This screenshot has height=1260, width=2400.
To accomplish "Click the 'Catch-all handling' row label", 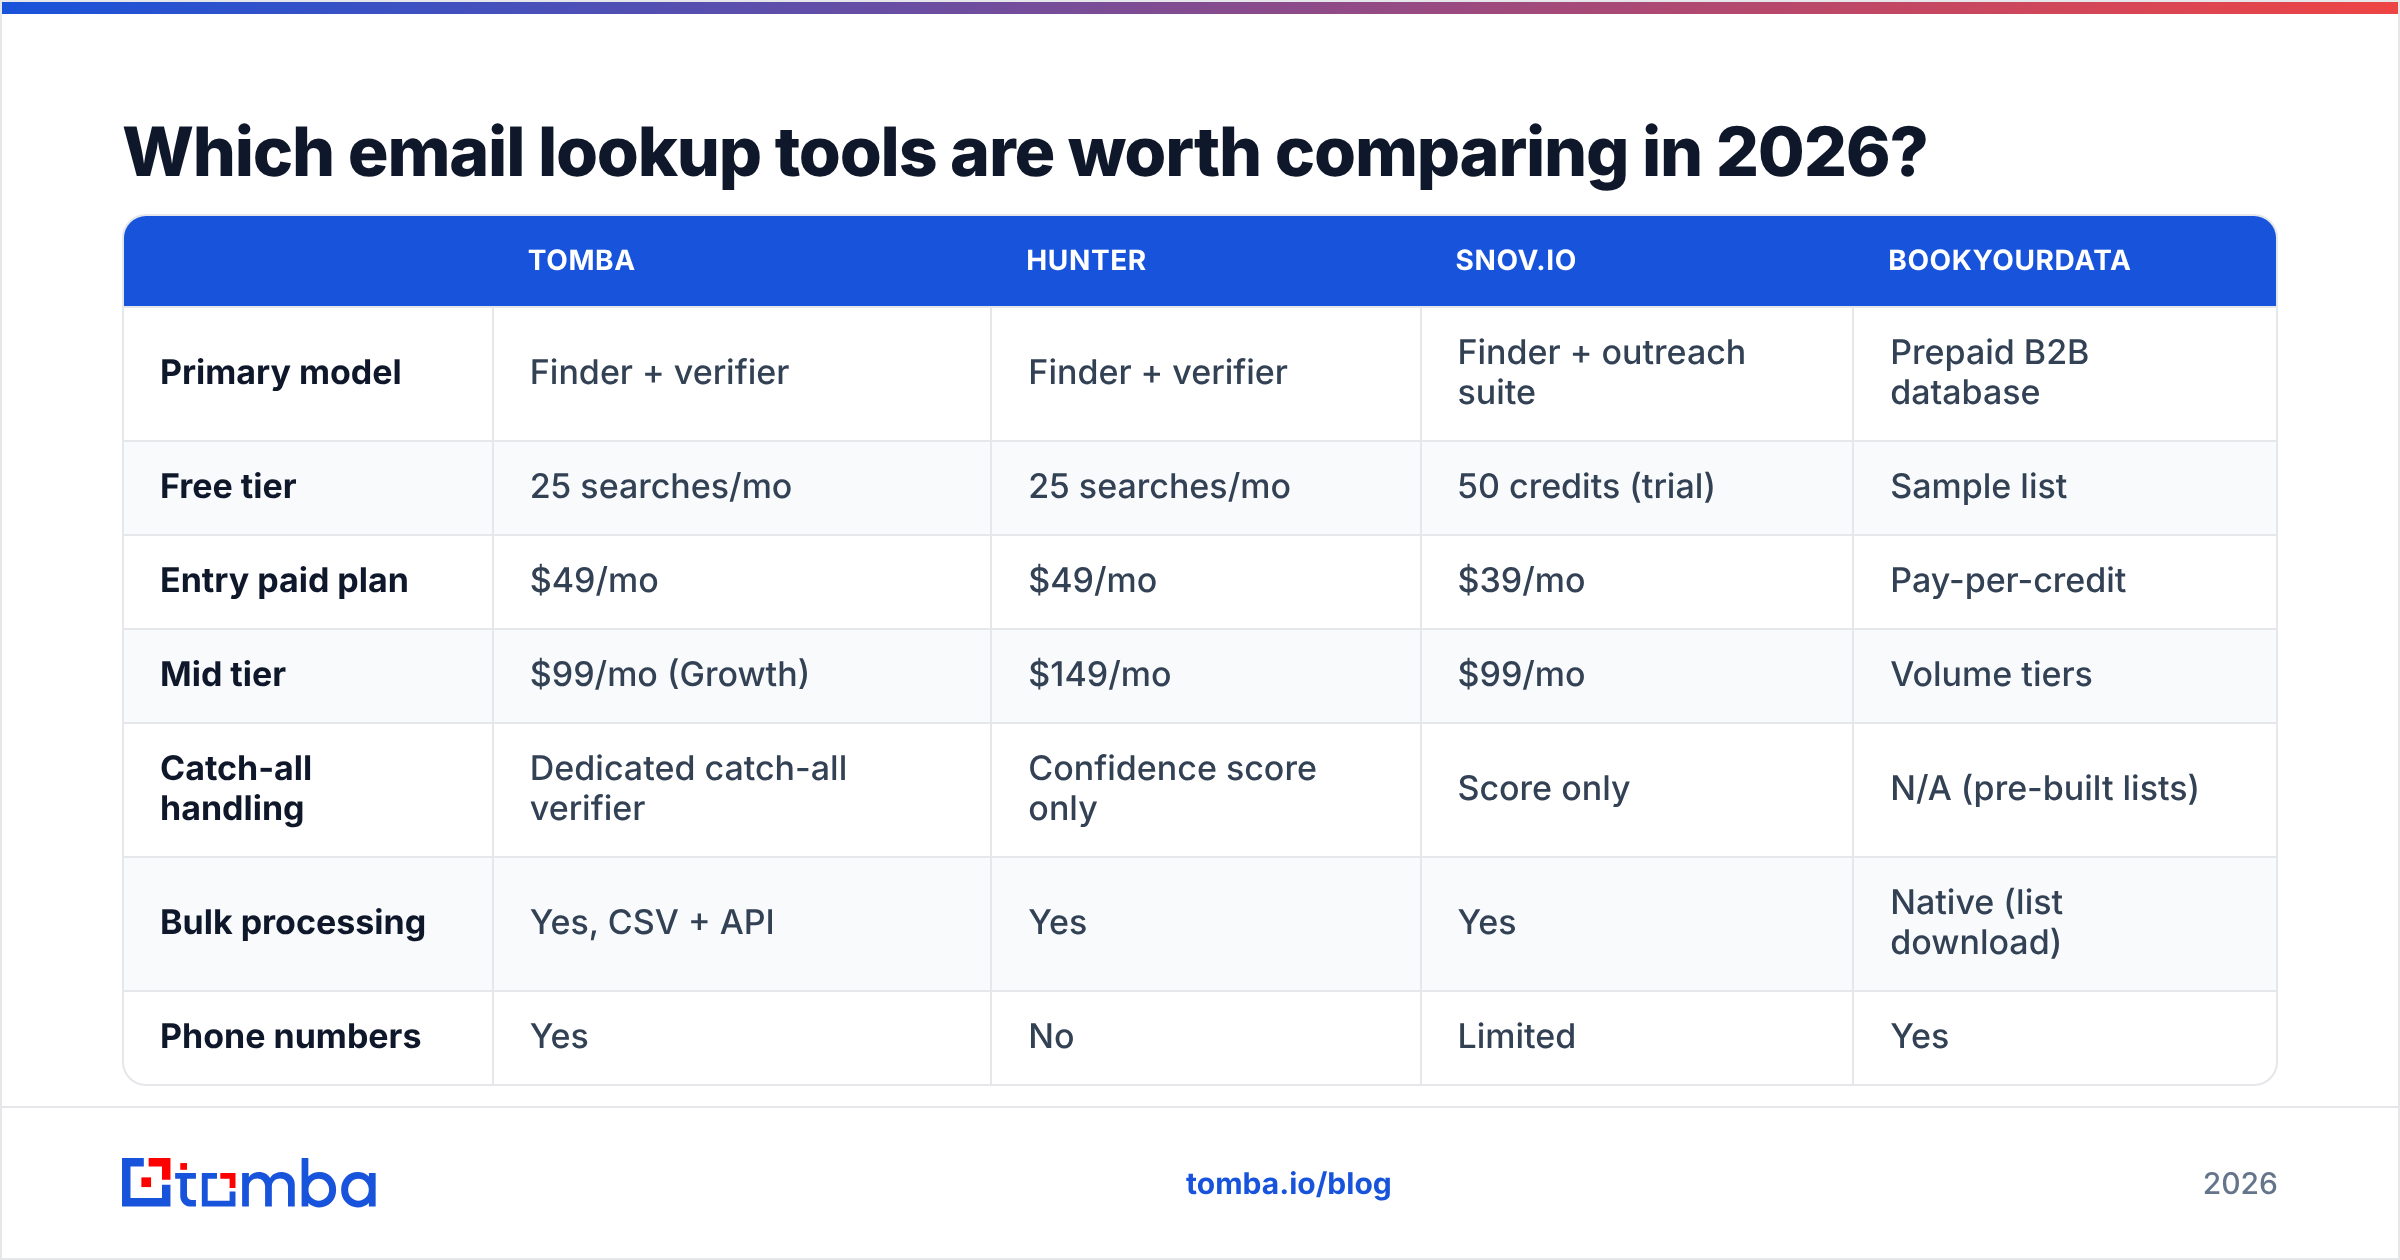I will [x=236, y=789].
